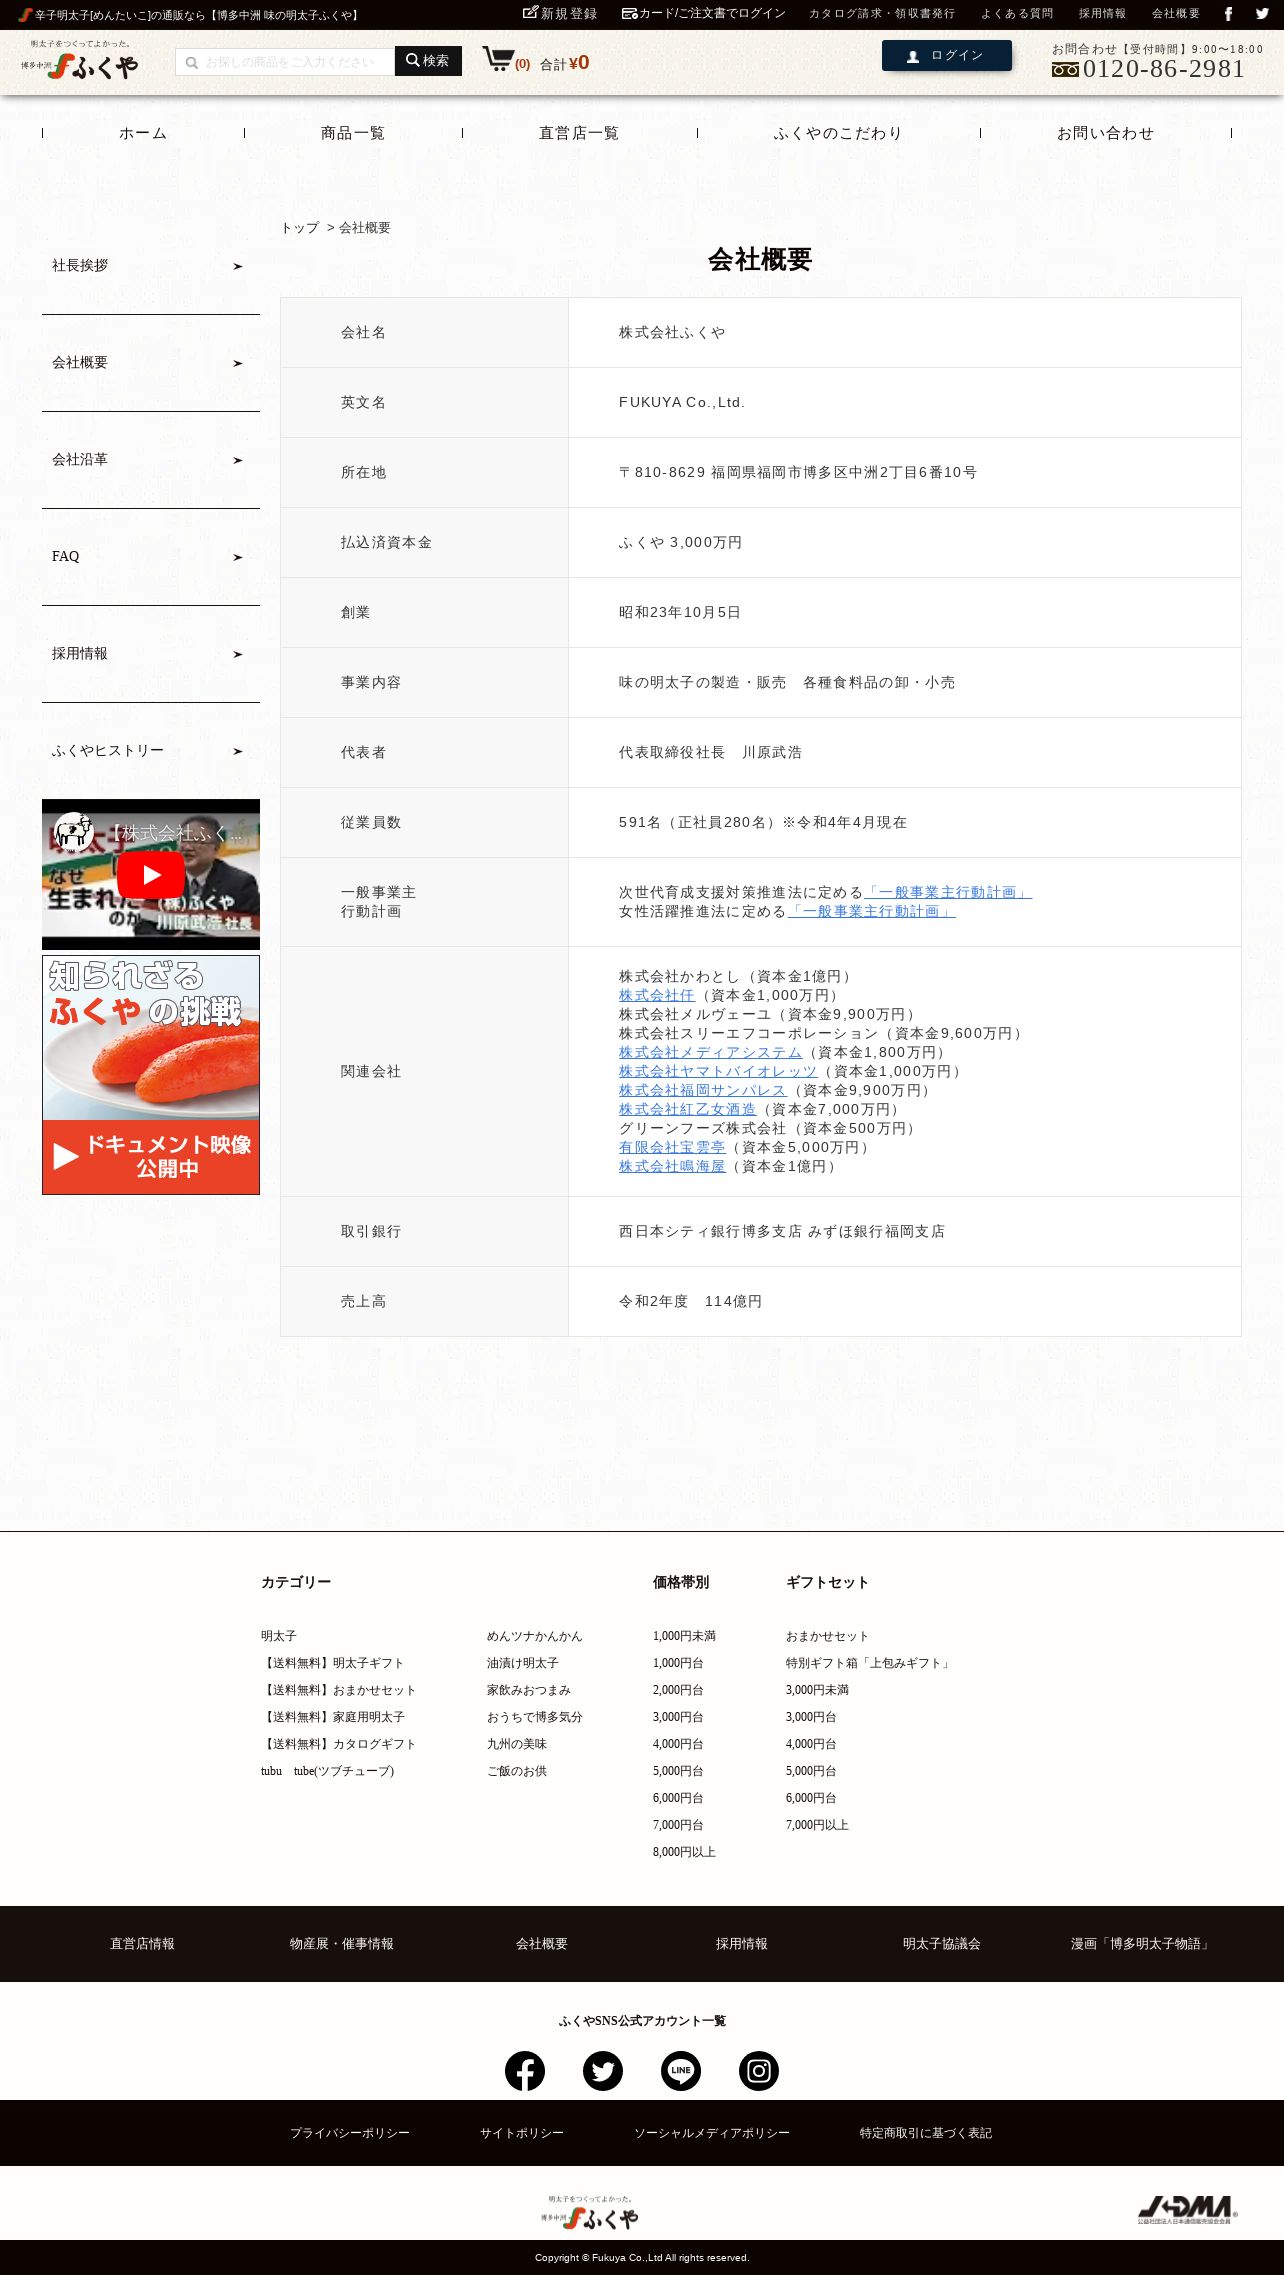Select 8,000円以上 price range
This screenshot has height=2275, width=1284.
pos(684,1852)
